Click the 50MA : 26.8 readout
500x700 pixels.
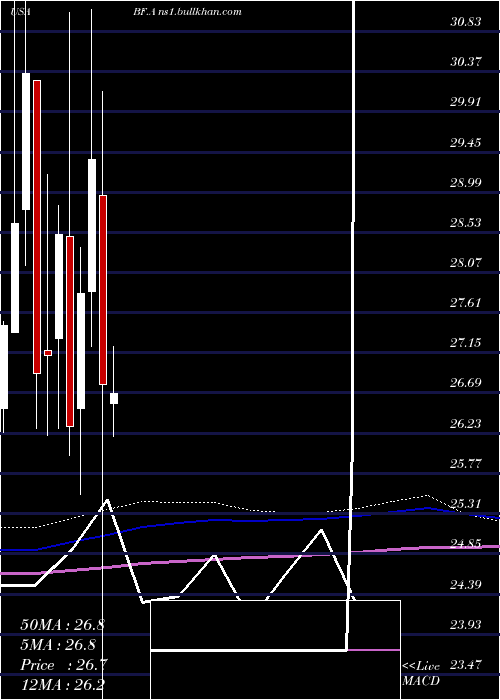(x=62, y=625)
